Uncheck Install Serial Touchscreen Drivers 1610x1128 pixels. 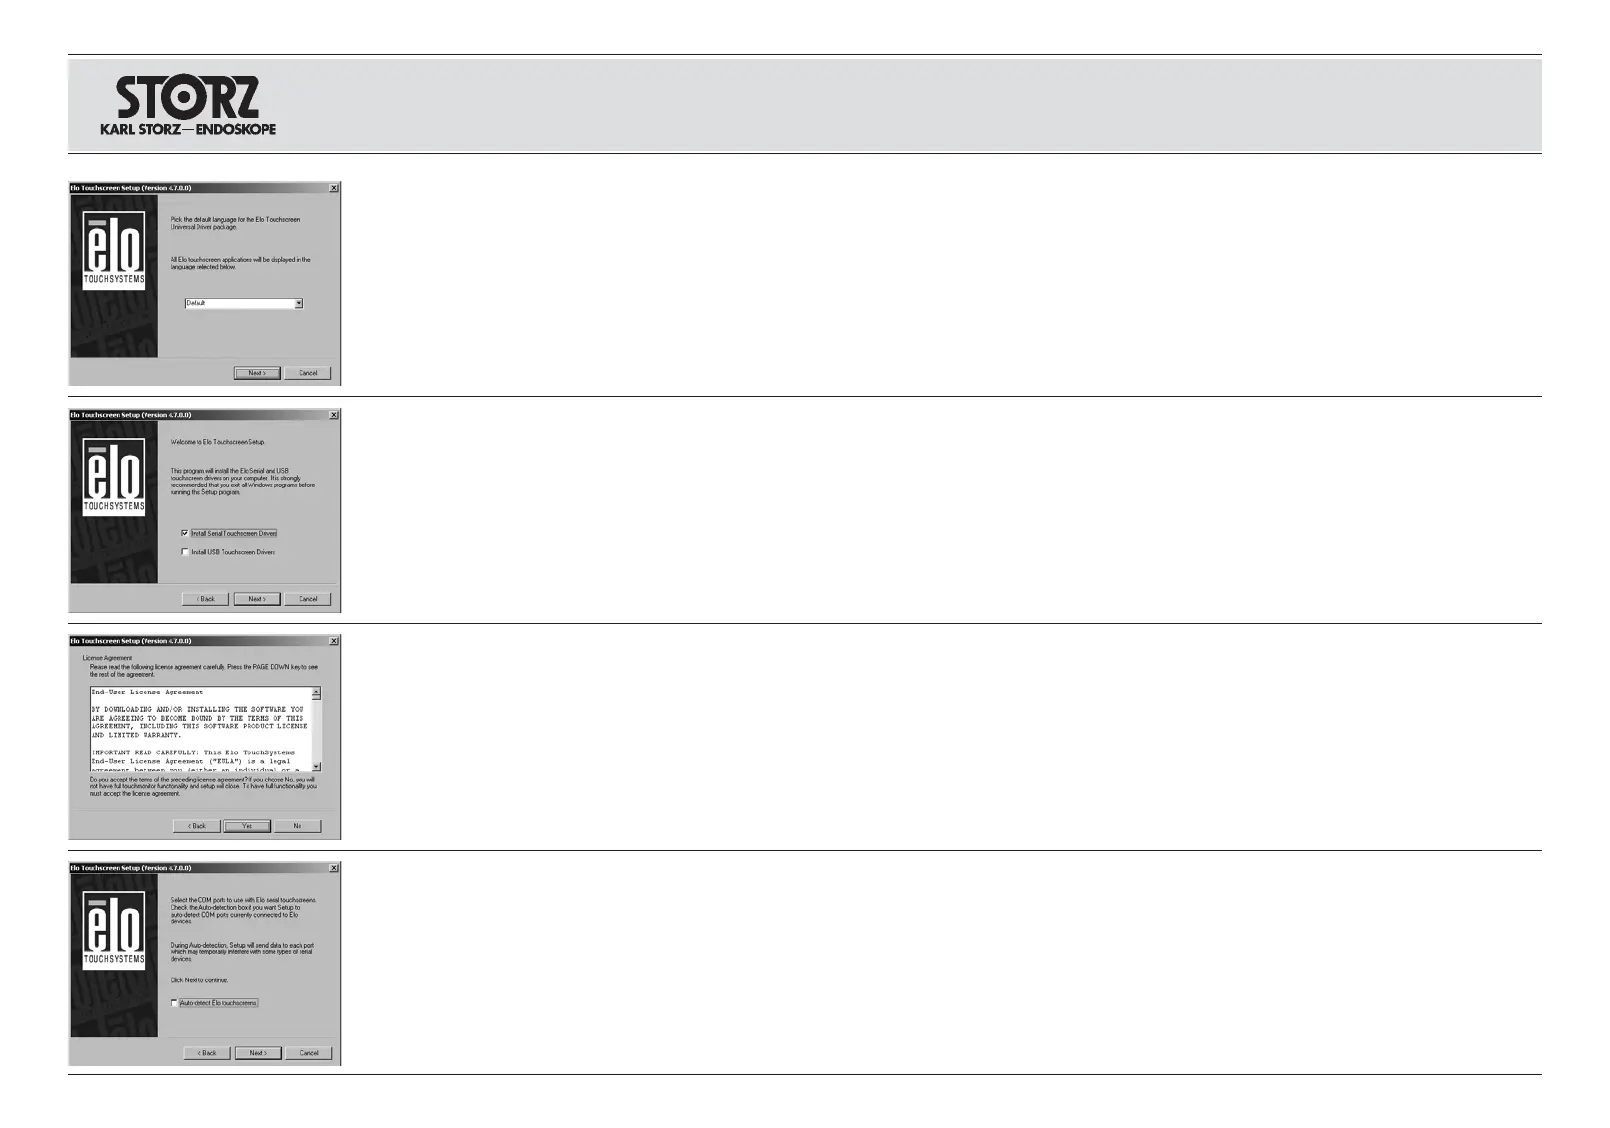click(185, 533)
